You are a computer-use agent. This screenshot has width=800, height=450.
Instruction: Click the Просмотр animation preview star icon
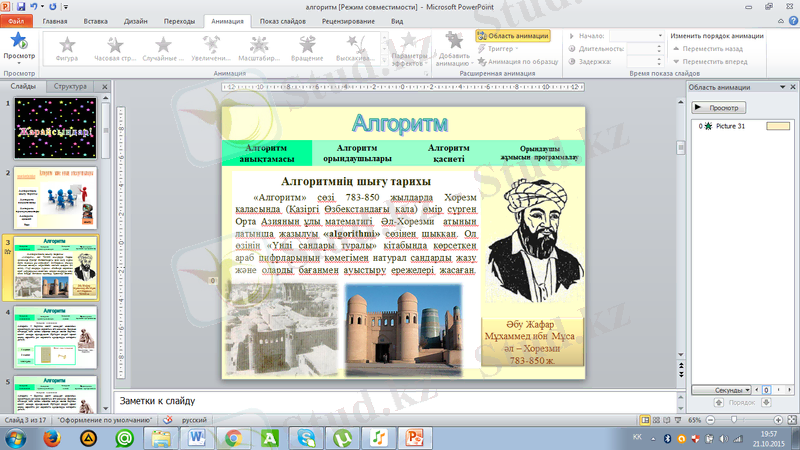pos(18,41)
